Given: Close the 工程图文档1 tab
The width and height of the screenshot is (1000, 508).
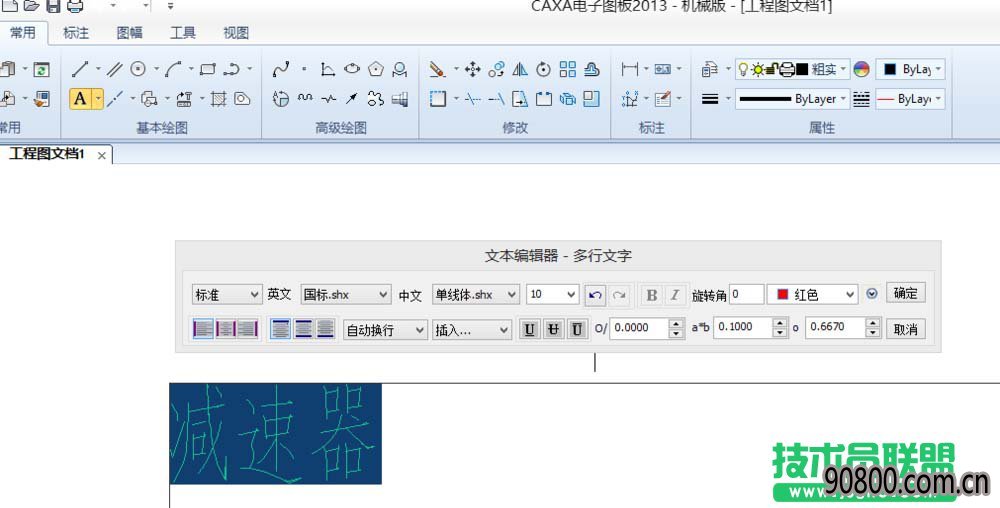Looking at the screenshot, I should [101, 155].
